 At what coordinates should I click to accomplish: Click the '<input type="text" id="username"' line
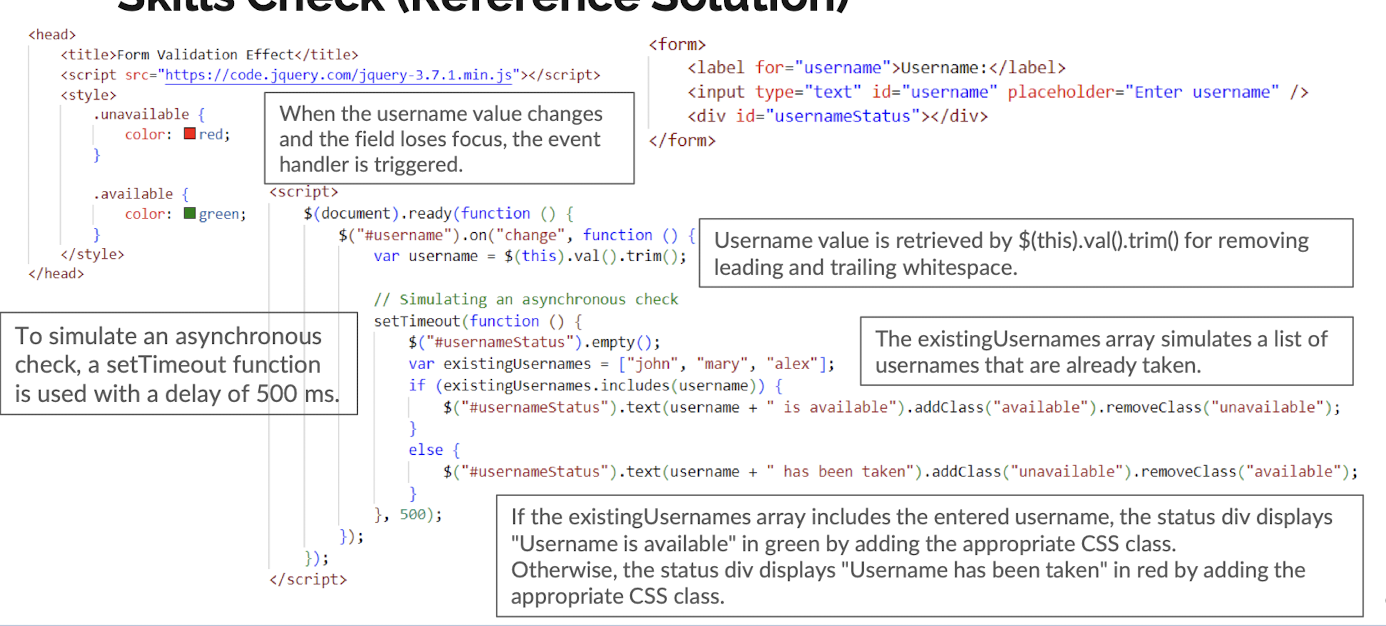998,92
